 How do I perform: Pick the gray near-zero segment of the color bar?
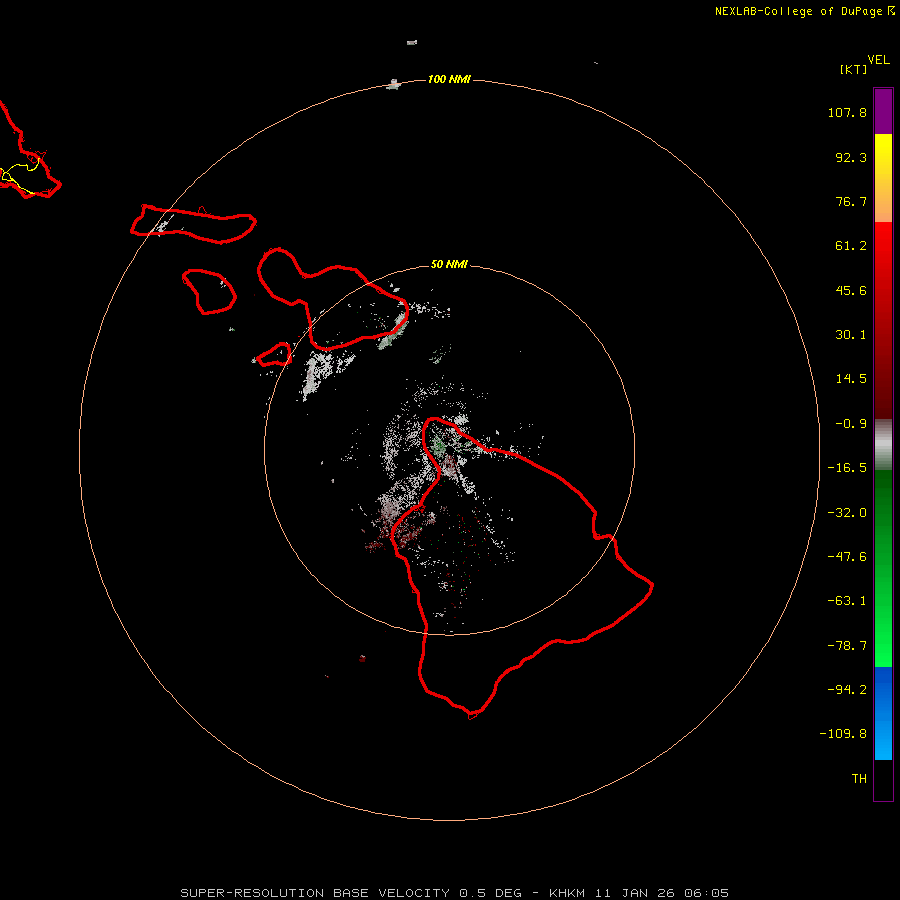pyautogui.click(x=883, y=442)
